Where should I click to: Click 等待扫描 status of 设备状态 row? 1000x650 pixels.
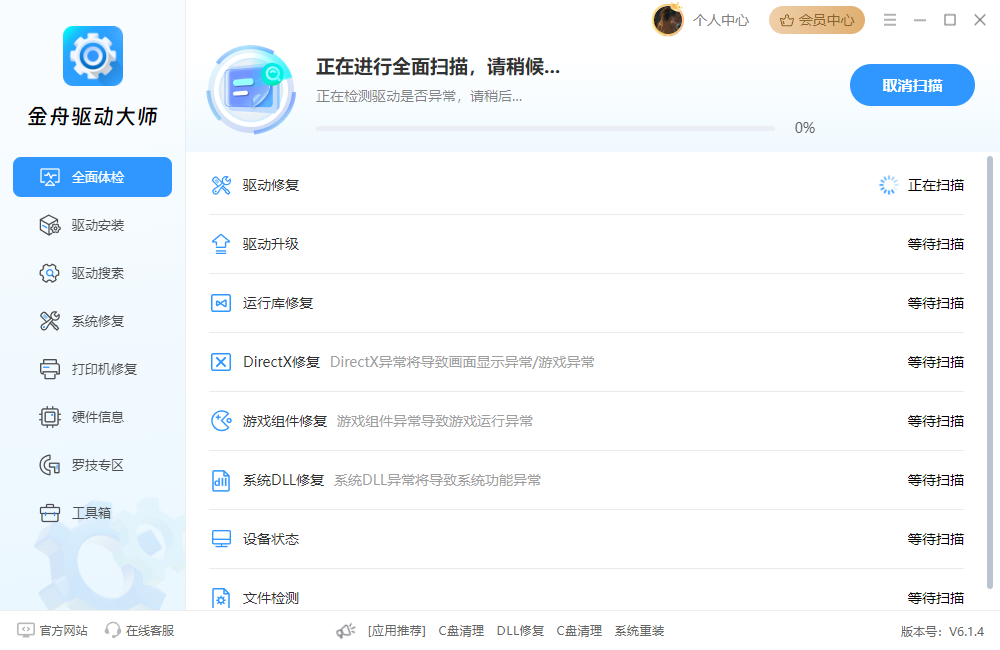tap(936, 539)
